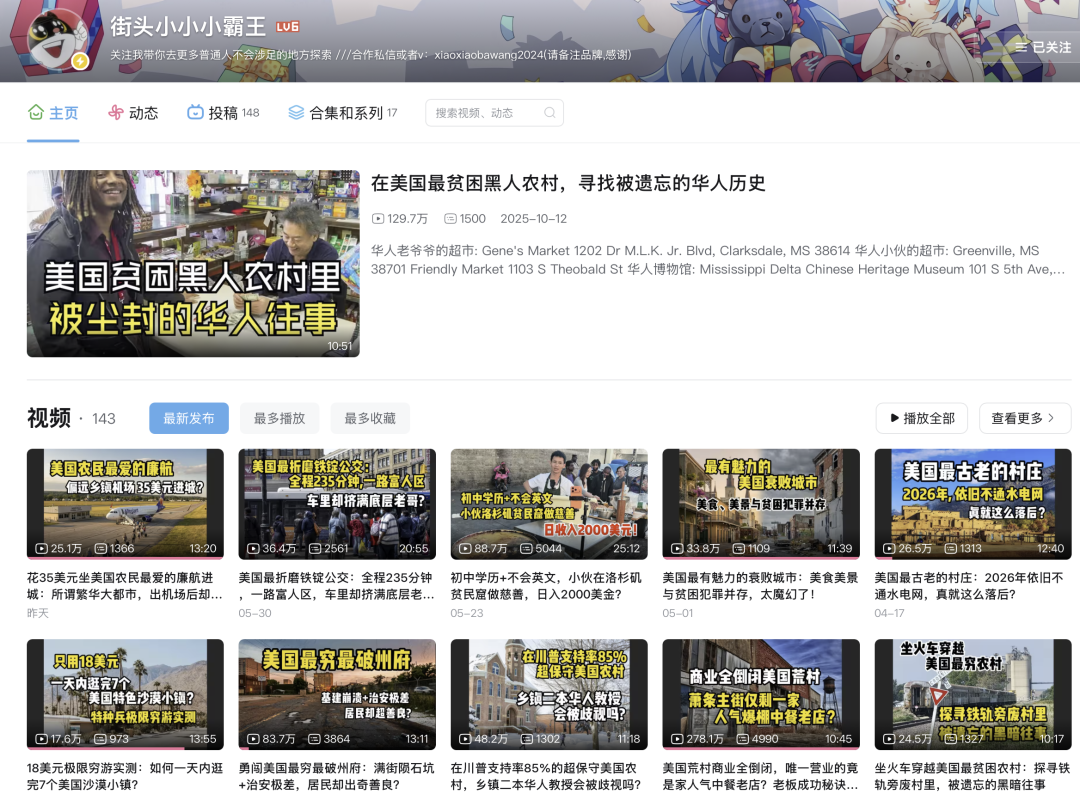The width and height of the screenshot is (1080, 794).
Task: Click the layers icon beside 合集和系列
Action: click(x=296, y=112)
